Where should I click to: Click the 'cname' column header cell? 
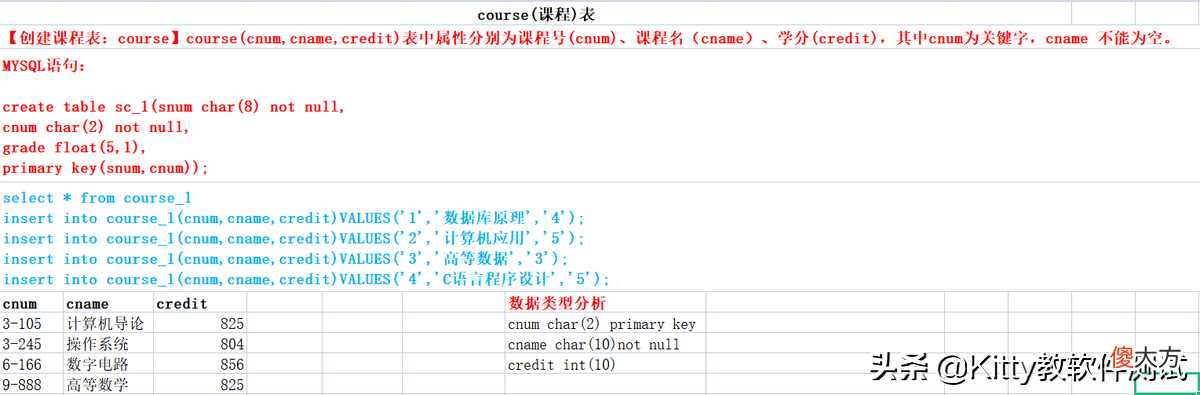point(109,303)
